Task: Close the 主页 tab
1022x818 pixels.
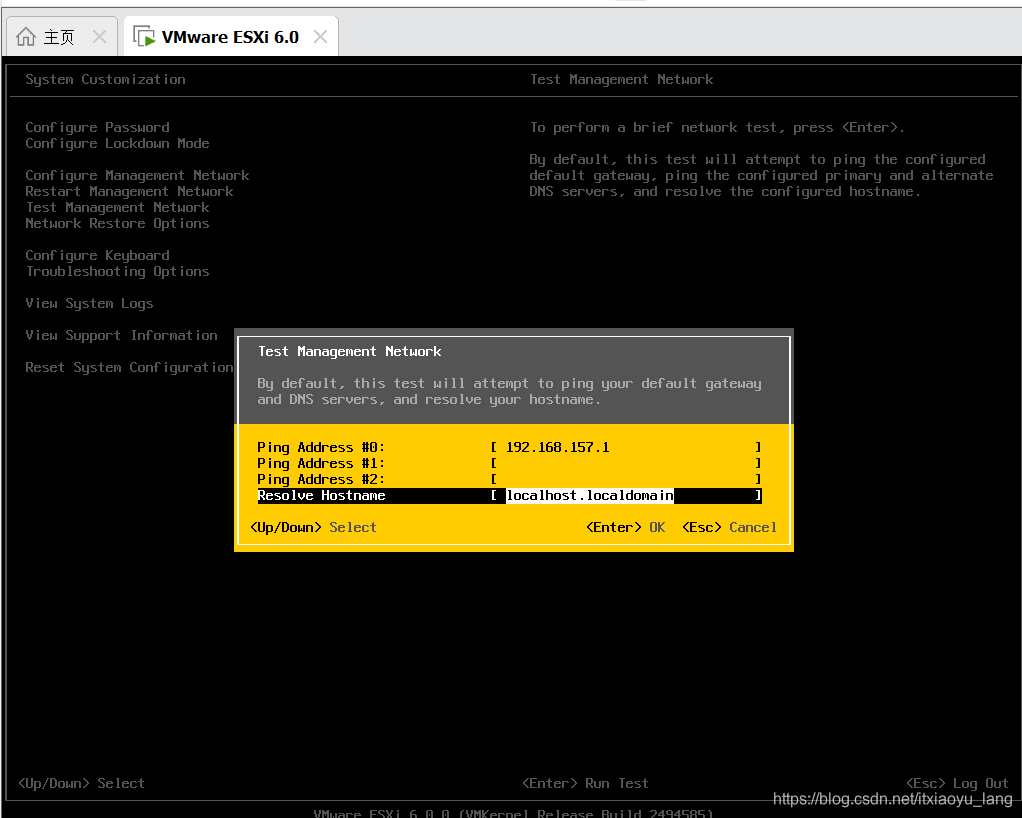Action: pyautogui.click(x=99, y=37)
